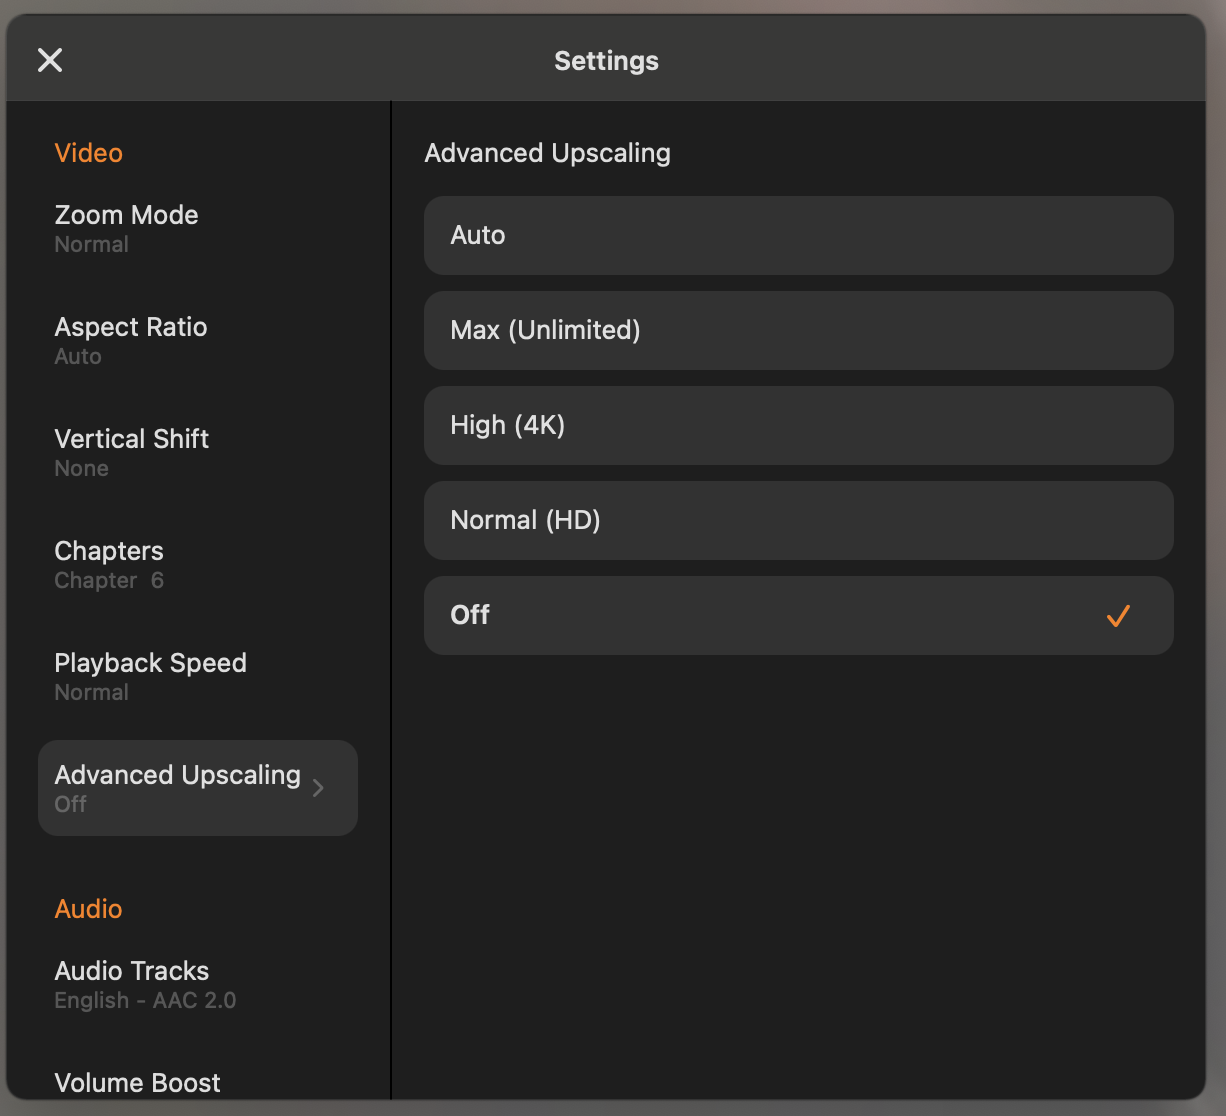Click the Audio section header
This screenshot has width=1226, height=1116.
(89, 909)
